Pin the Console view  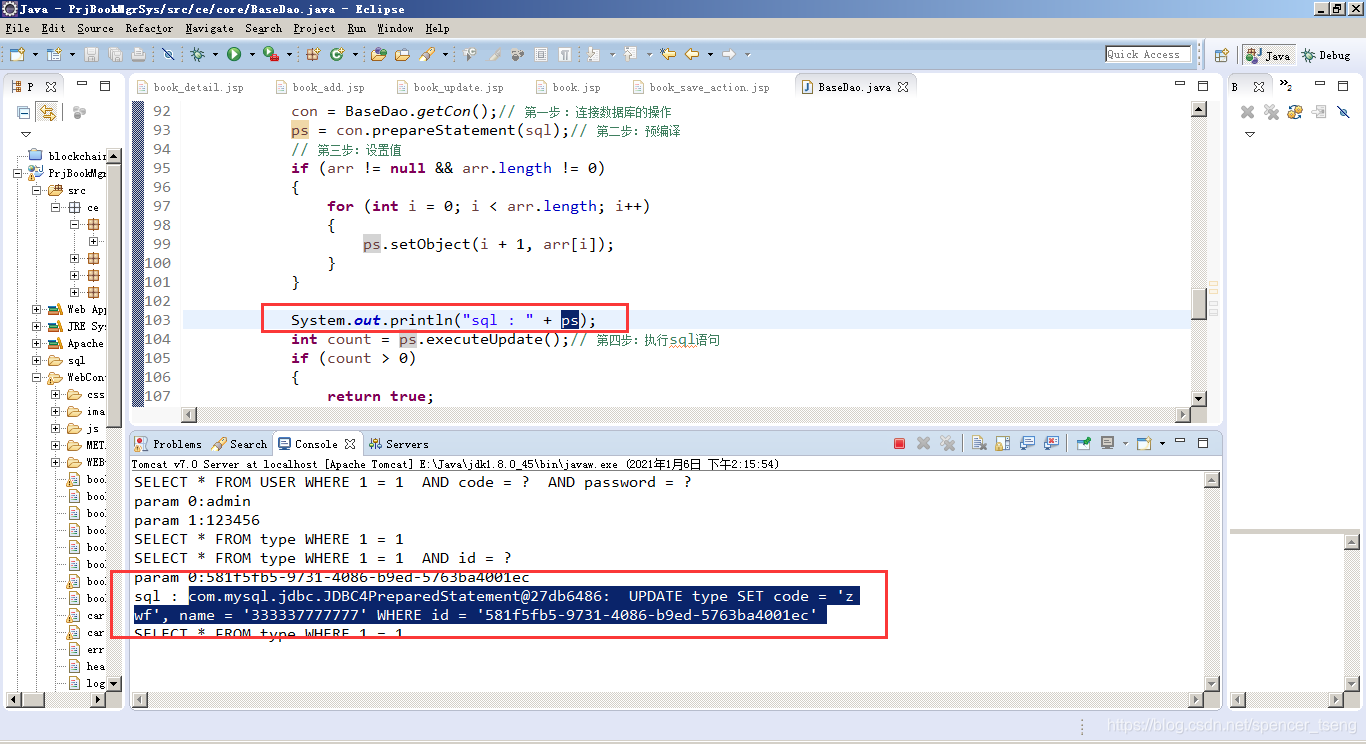pos(1083,443)
